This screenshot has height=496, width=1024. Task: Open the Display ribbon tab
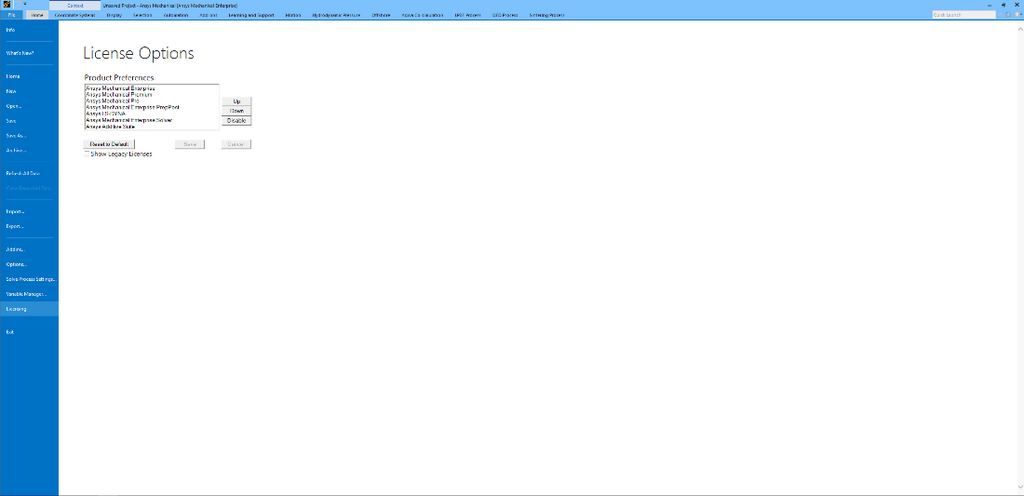pyautogui.click(x=114, y=14)
